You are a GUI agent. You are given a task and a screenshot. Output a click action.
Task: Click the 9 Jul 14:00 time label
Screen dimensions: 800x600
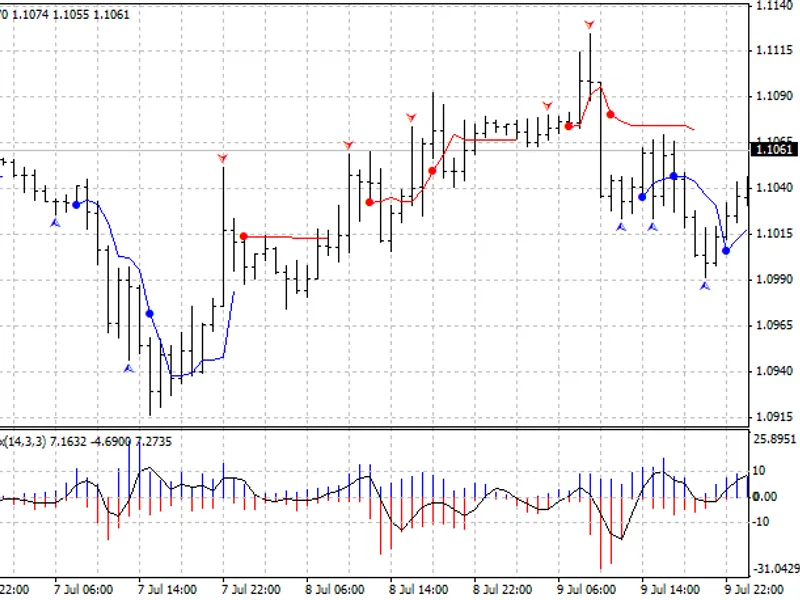(671, 590)
